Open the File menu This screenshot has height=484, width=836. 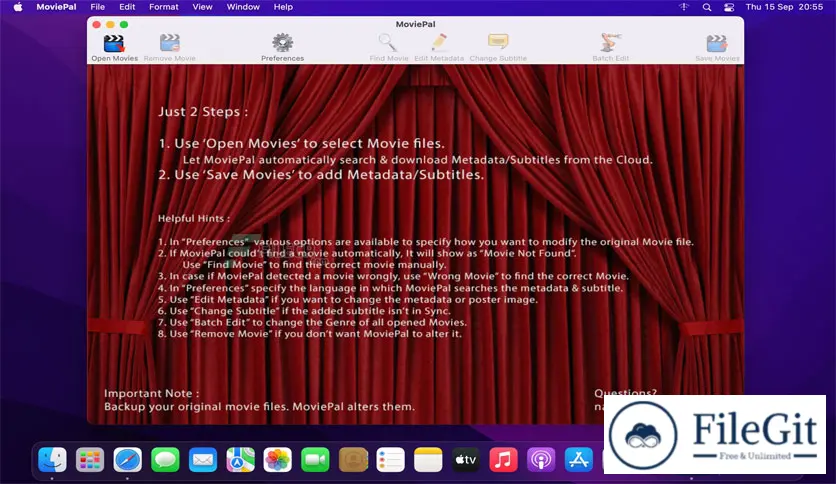[98, 7]
